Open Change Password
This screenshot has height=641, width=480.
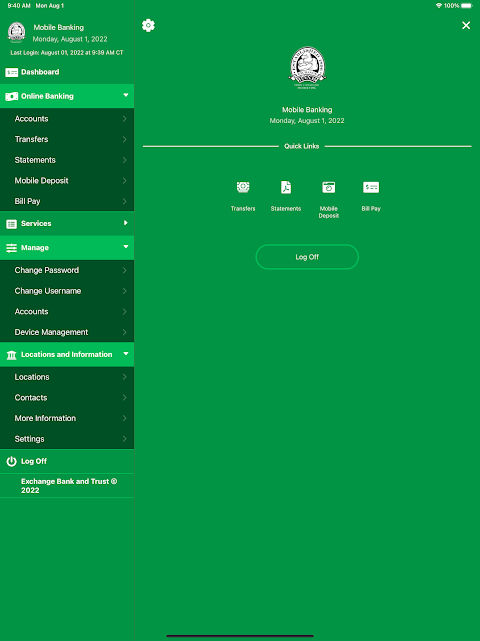(67, 270)
